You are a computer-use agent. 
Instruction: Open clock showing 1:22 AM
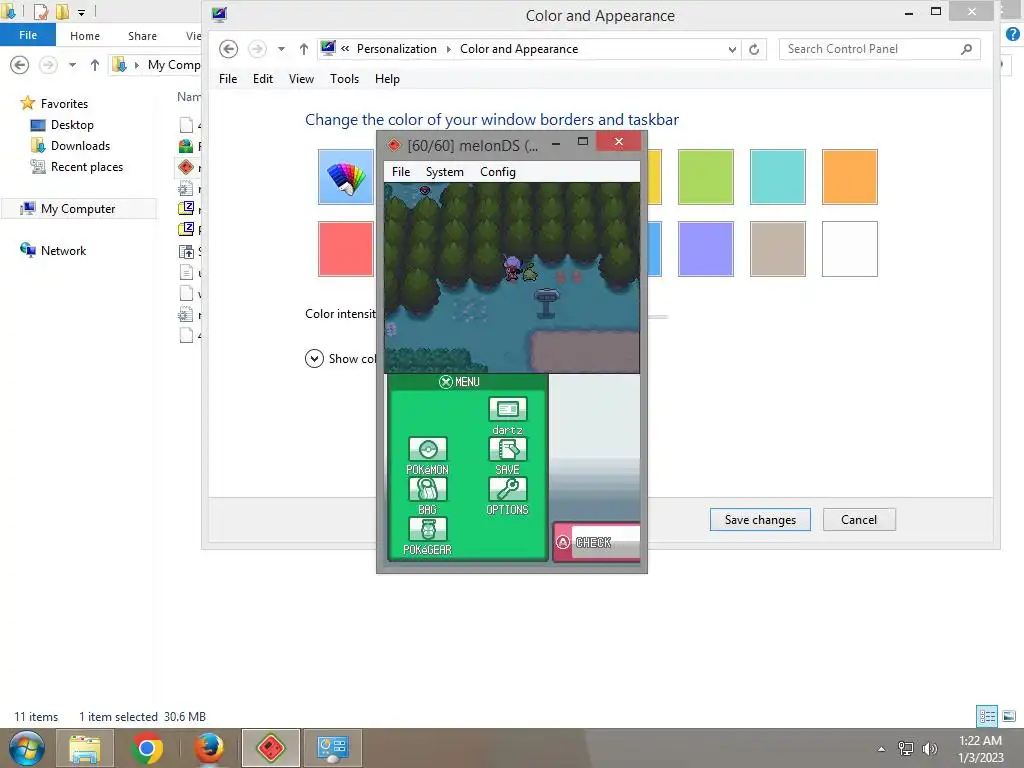coord(980,749)
